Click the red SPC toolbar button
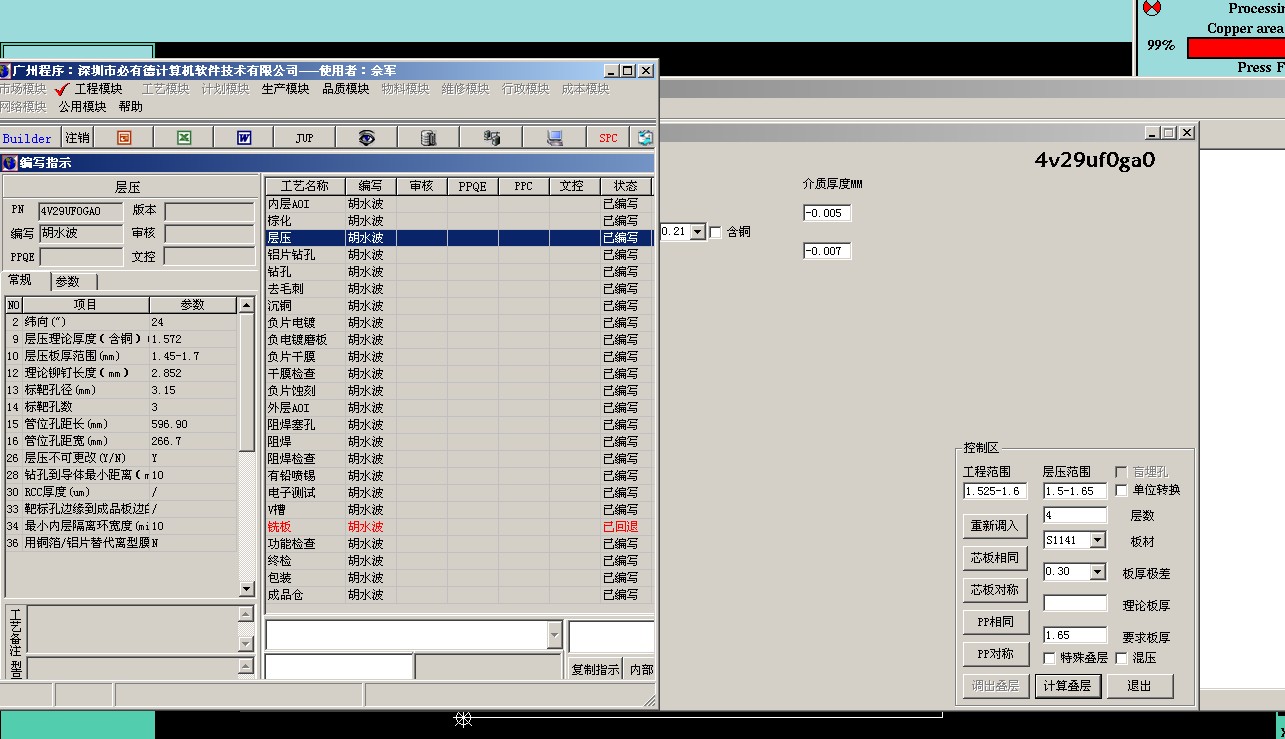Screen dimensions: 1285x739 (608, 138)
